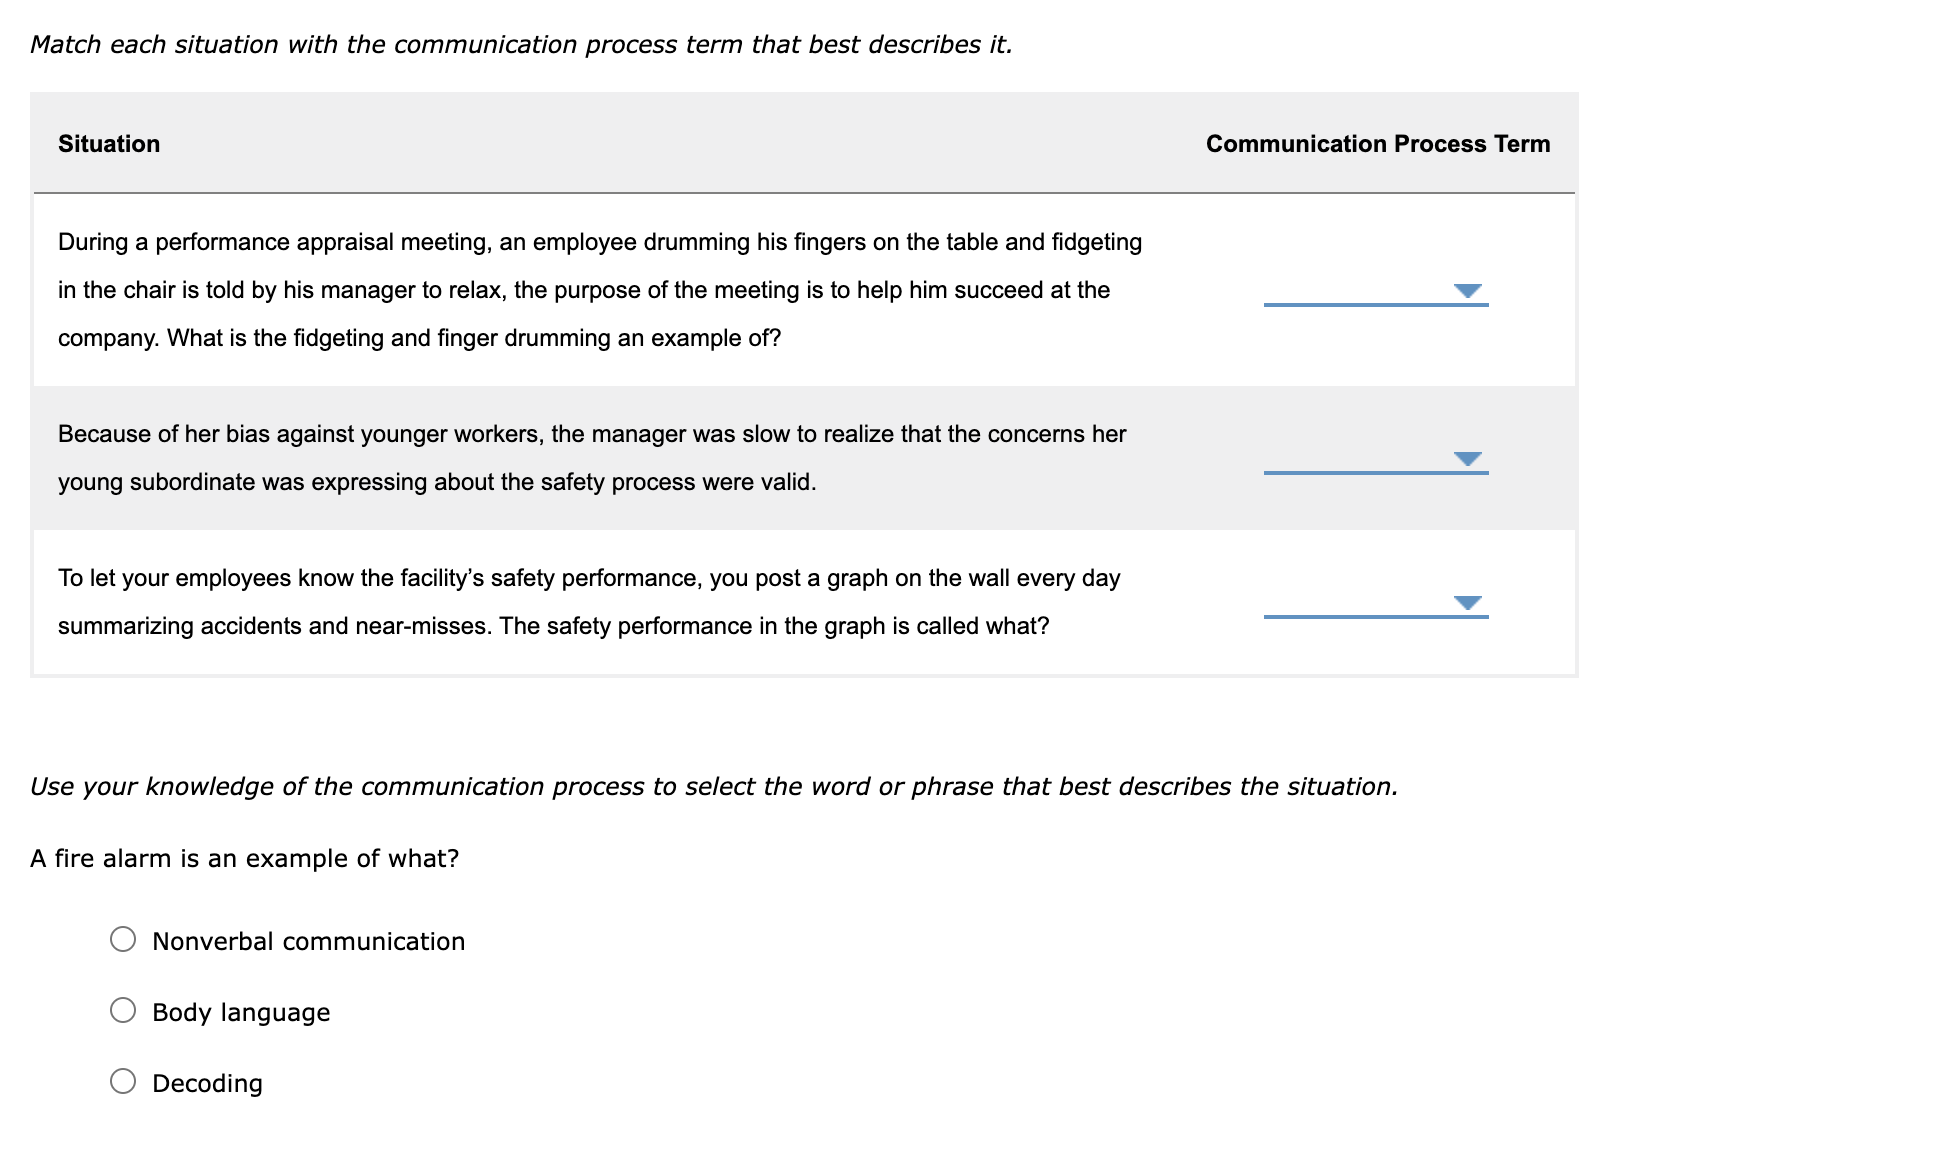Click the blue arrow icon on the second answer line
The image size is (1950, 1166).
[1469, 459]
